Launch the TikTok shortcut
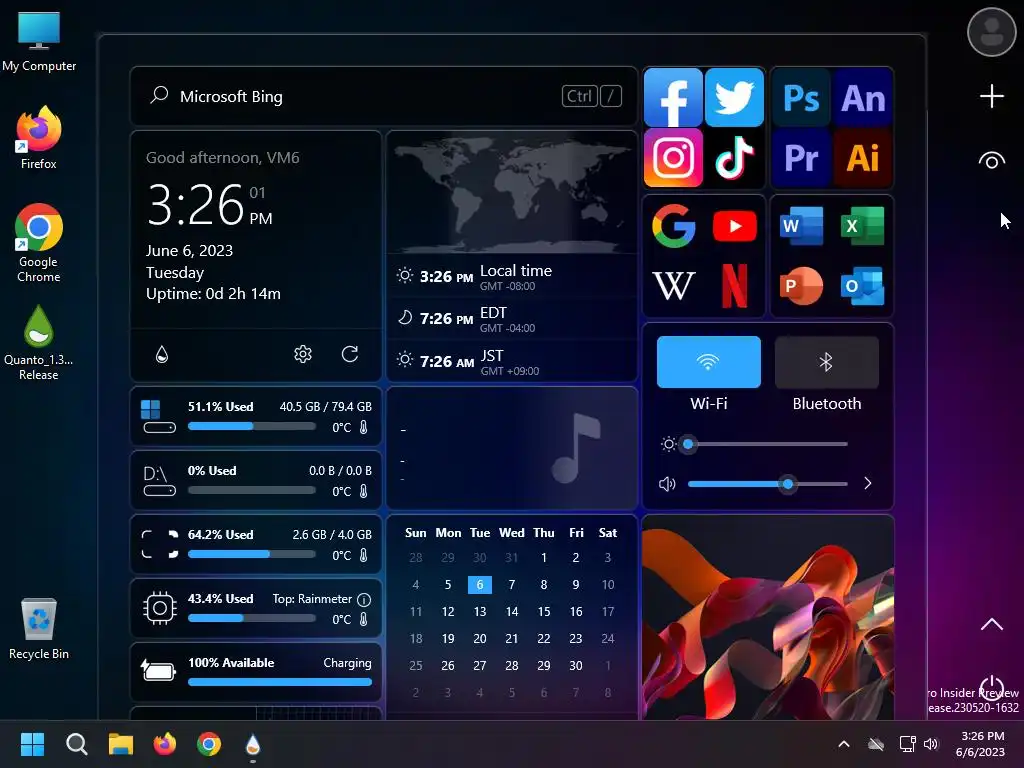Screen dimensions: 1024x768 coord(735,157)
